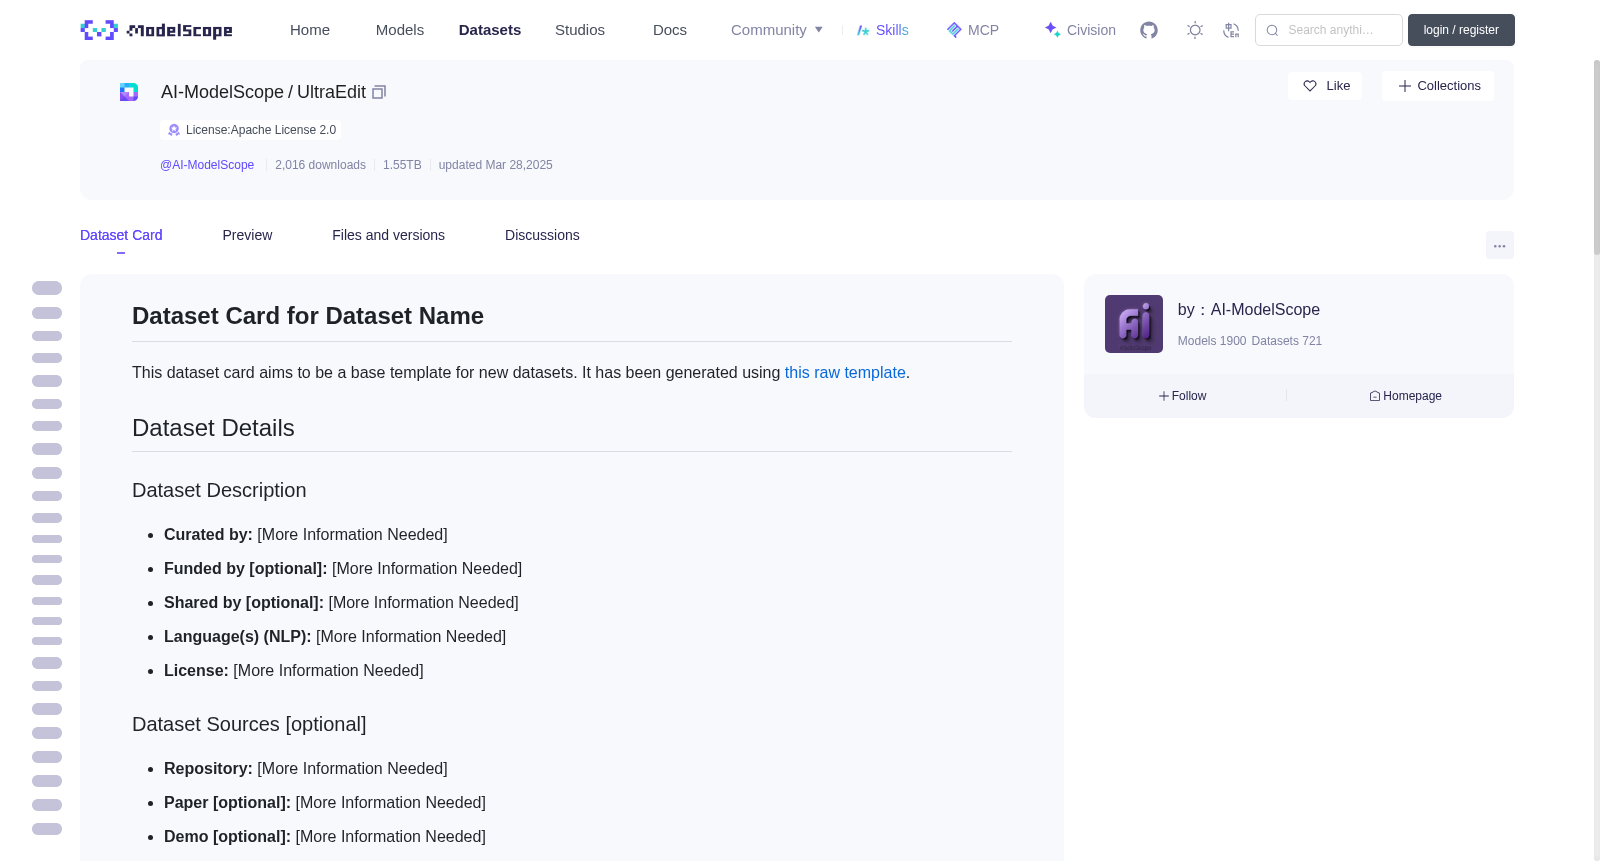Image resolution: width=1600 pixels, height=861 pixels.
Task: Like this dataset with the heart button
Action: click(1325, 86)
